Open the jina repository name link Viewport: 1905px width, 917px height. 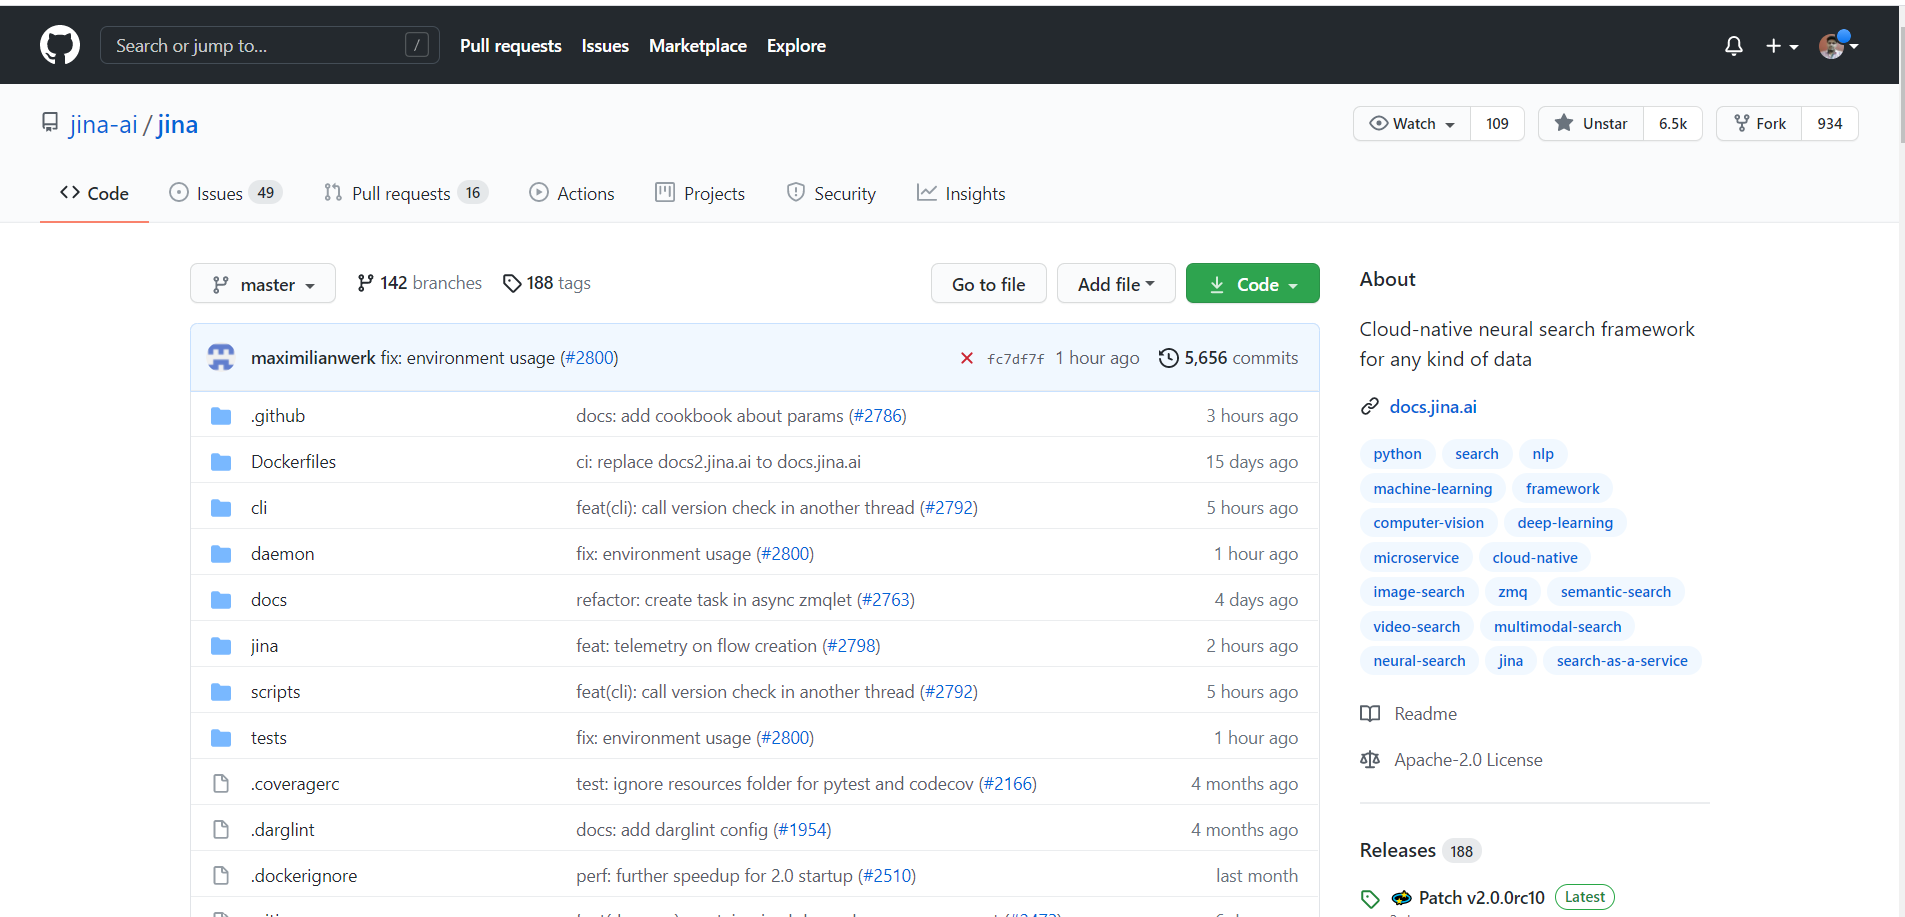tap(177, 124)
